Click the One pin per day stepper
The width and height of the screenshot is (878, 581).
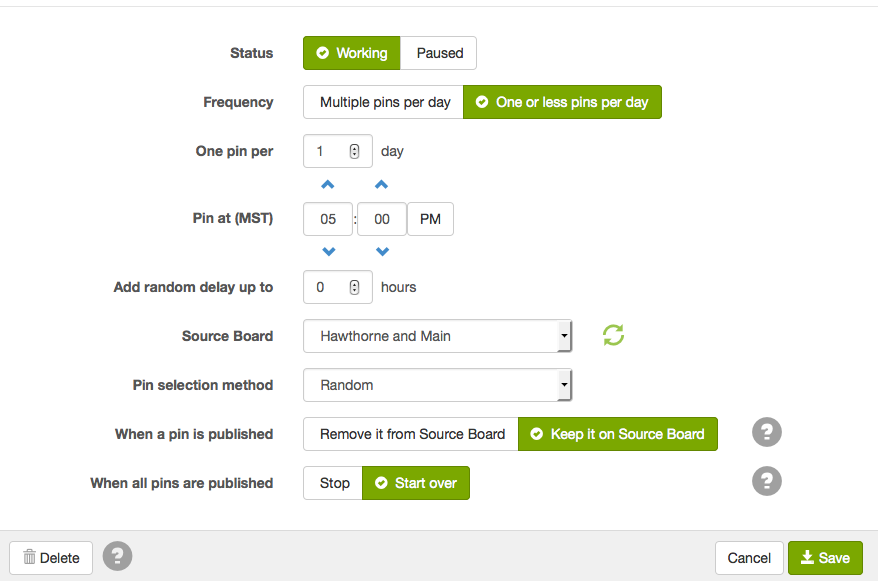tap(354, 151)
